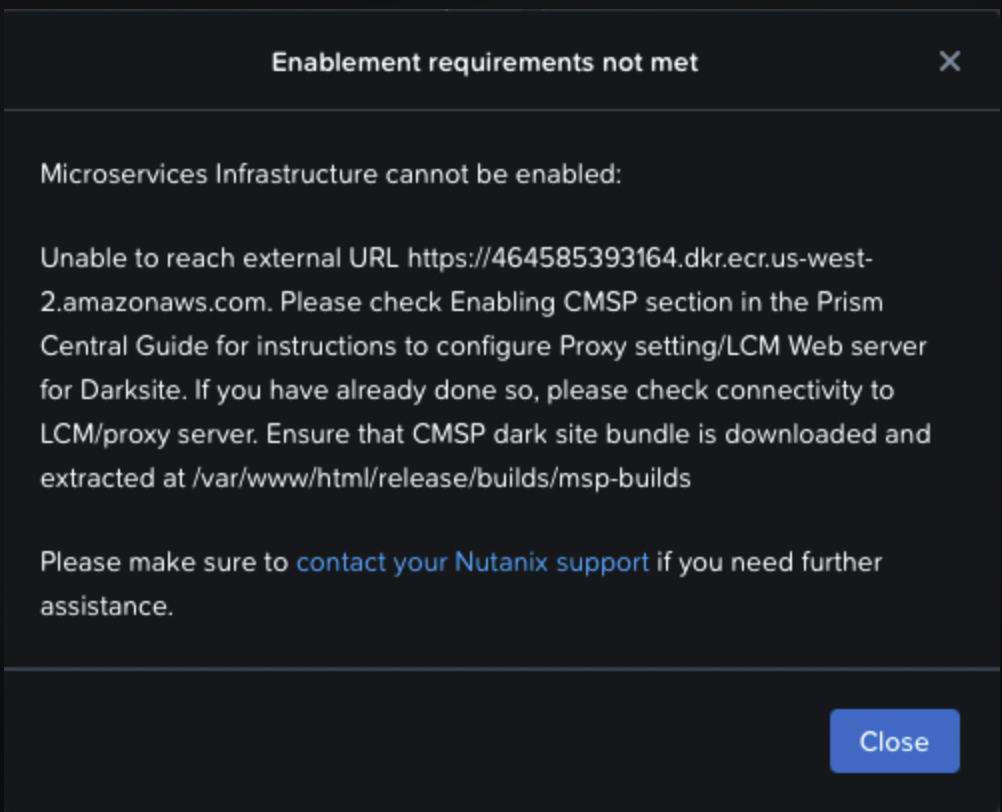Click the dismiss icon next to 'Enablement requirements not met'

pos(949,61)
